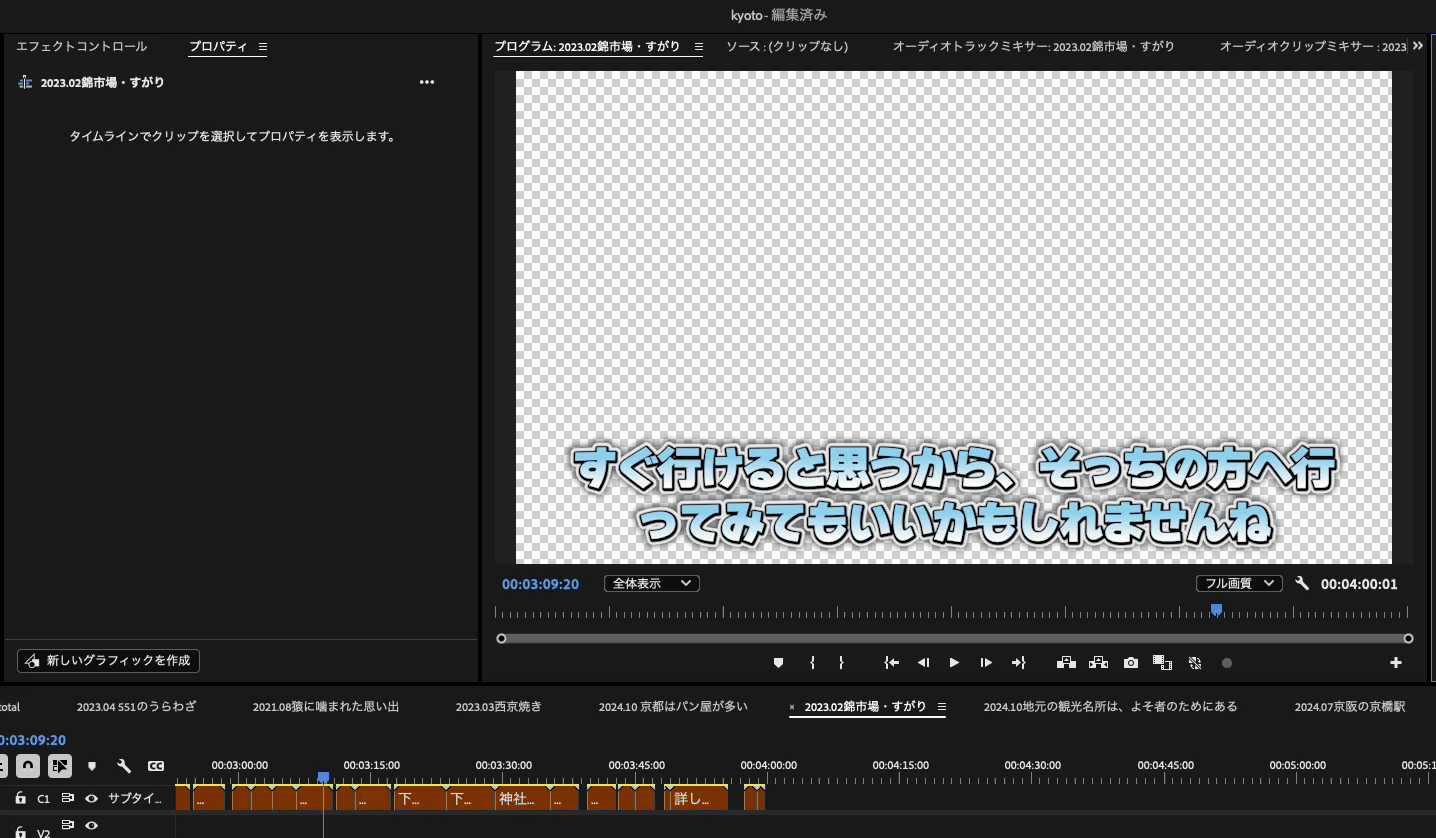Screen dimensions: 1436x838
Task: Switch to sequence 2021.08猿に噛まれた思い出
Action: pos(326,706)
